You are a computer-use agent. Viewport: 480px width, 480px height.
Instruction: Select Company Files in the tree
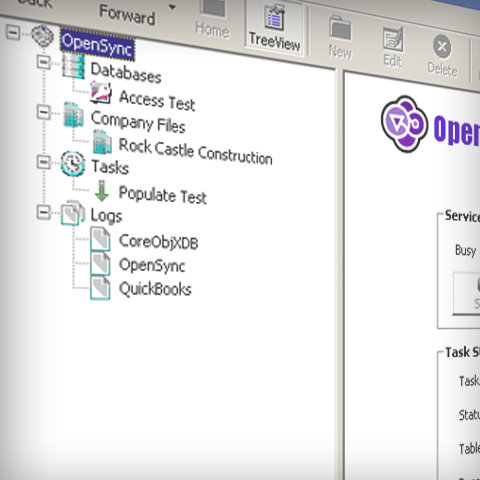point(138,122)
